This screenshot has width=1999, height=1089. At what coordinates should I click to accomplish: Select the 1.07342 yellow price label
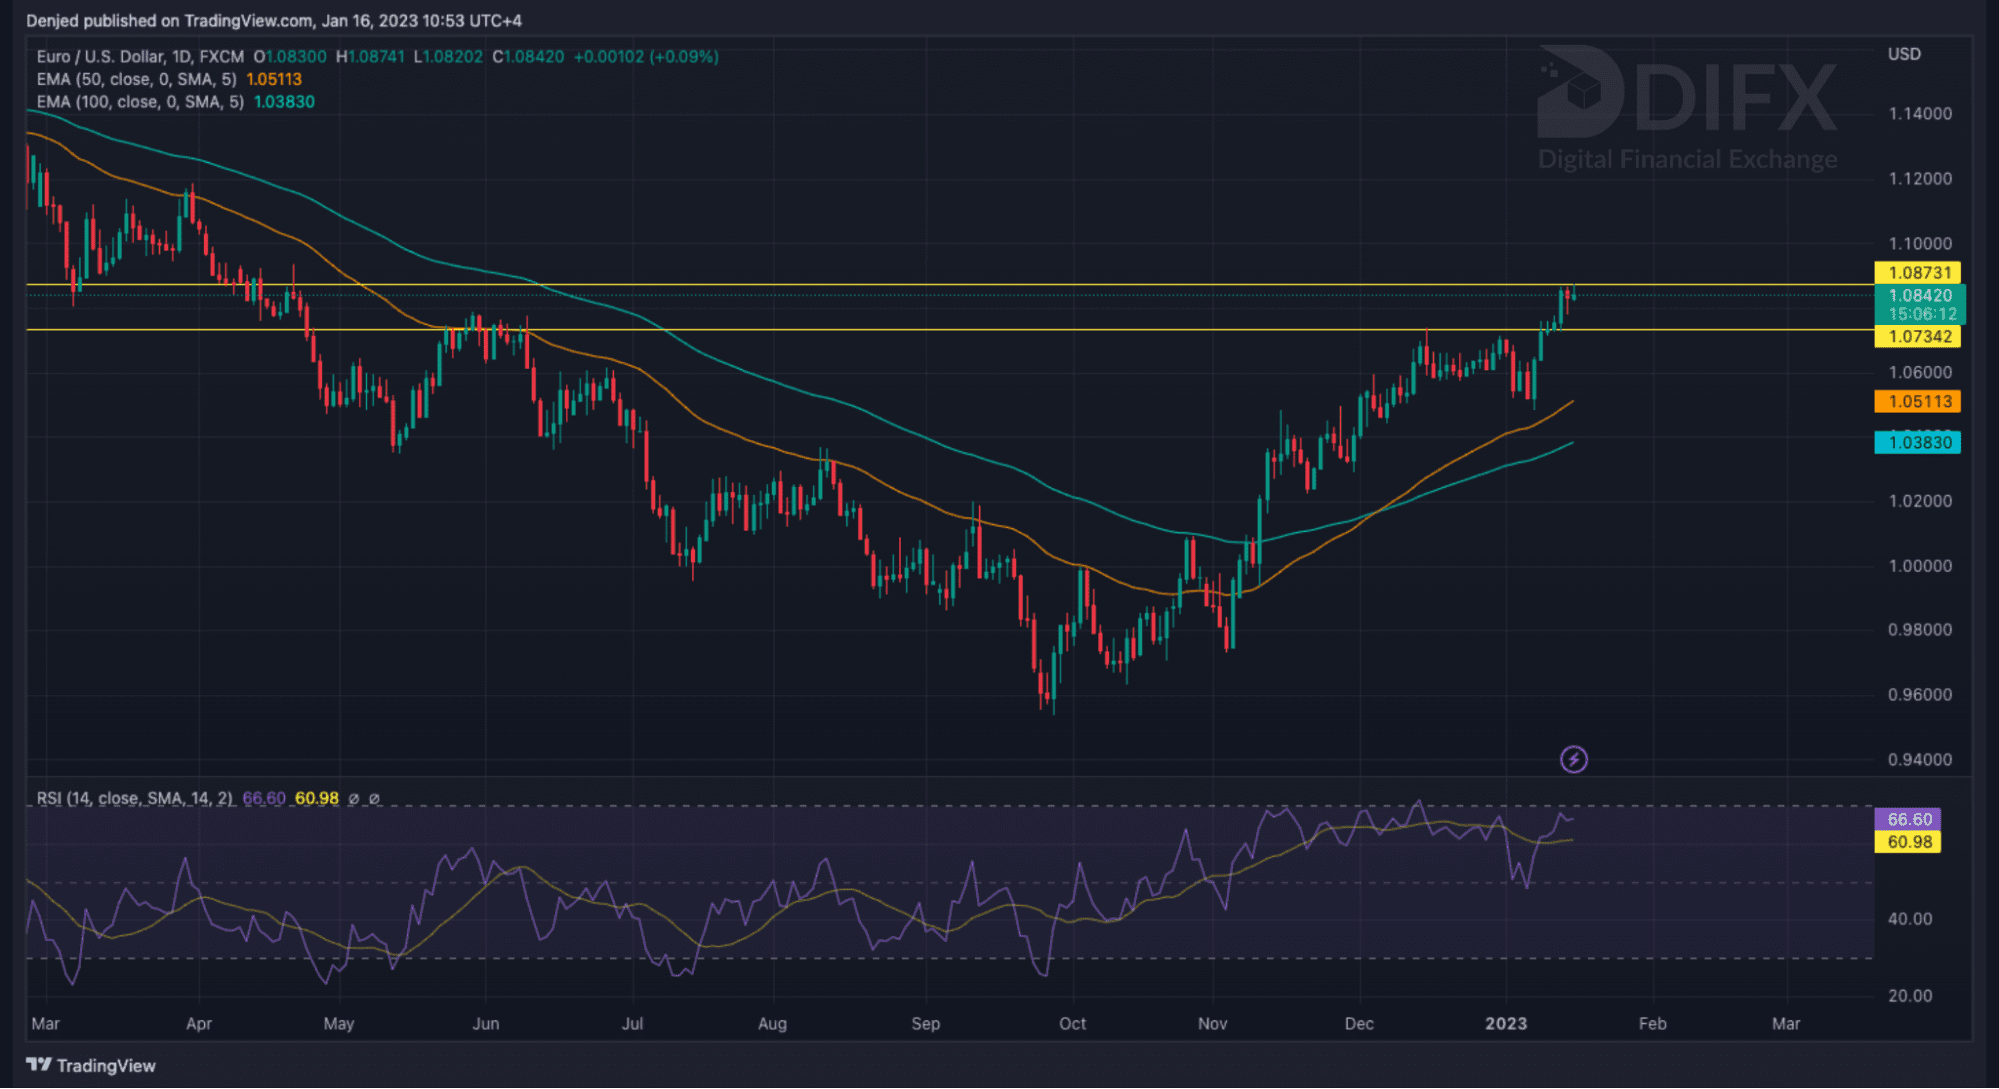[1917, 336]
